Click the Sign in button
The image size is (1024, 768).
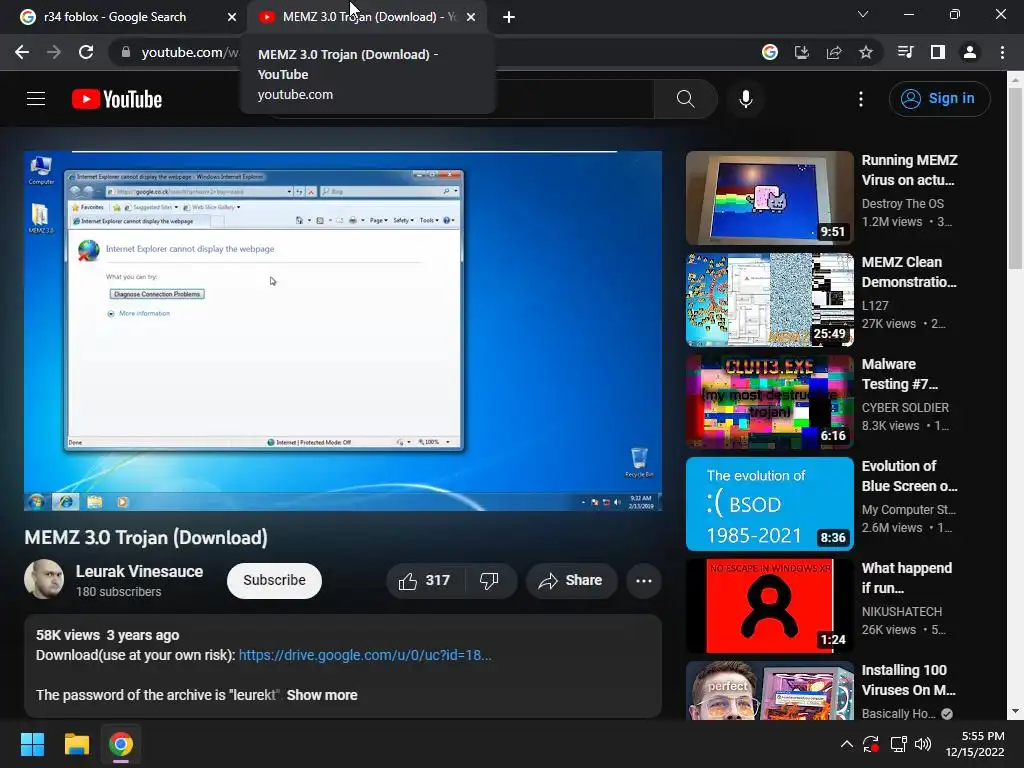(x=939, y=99)
